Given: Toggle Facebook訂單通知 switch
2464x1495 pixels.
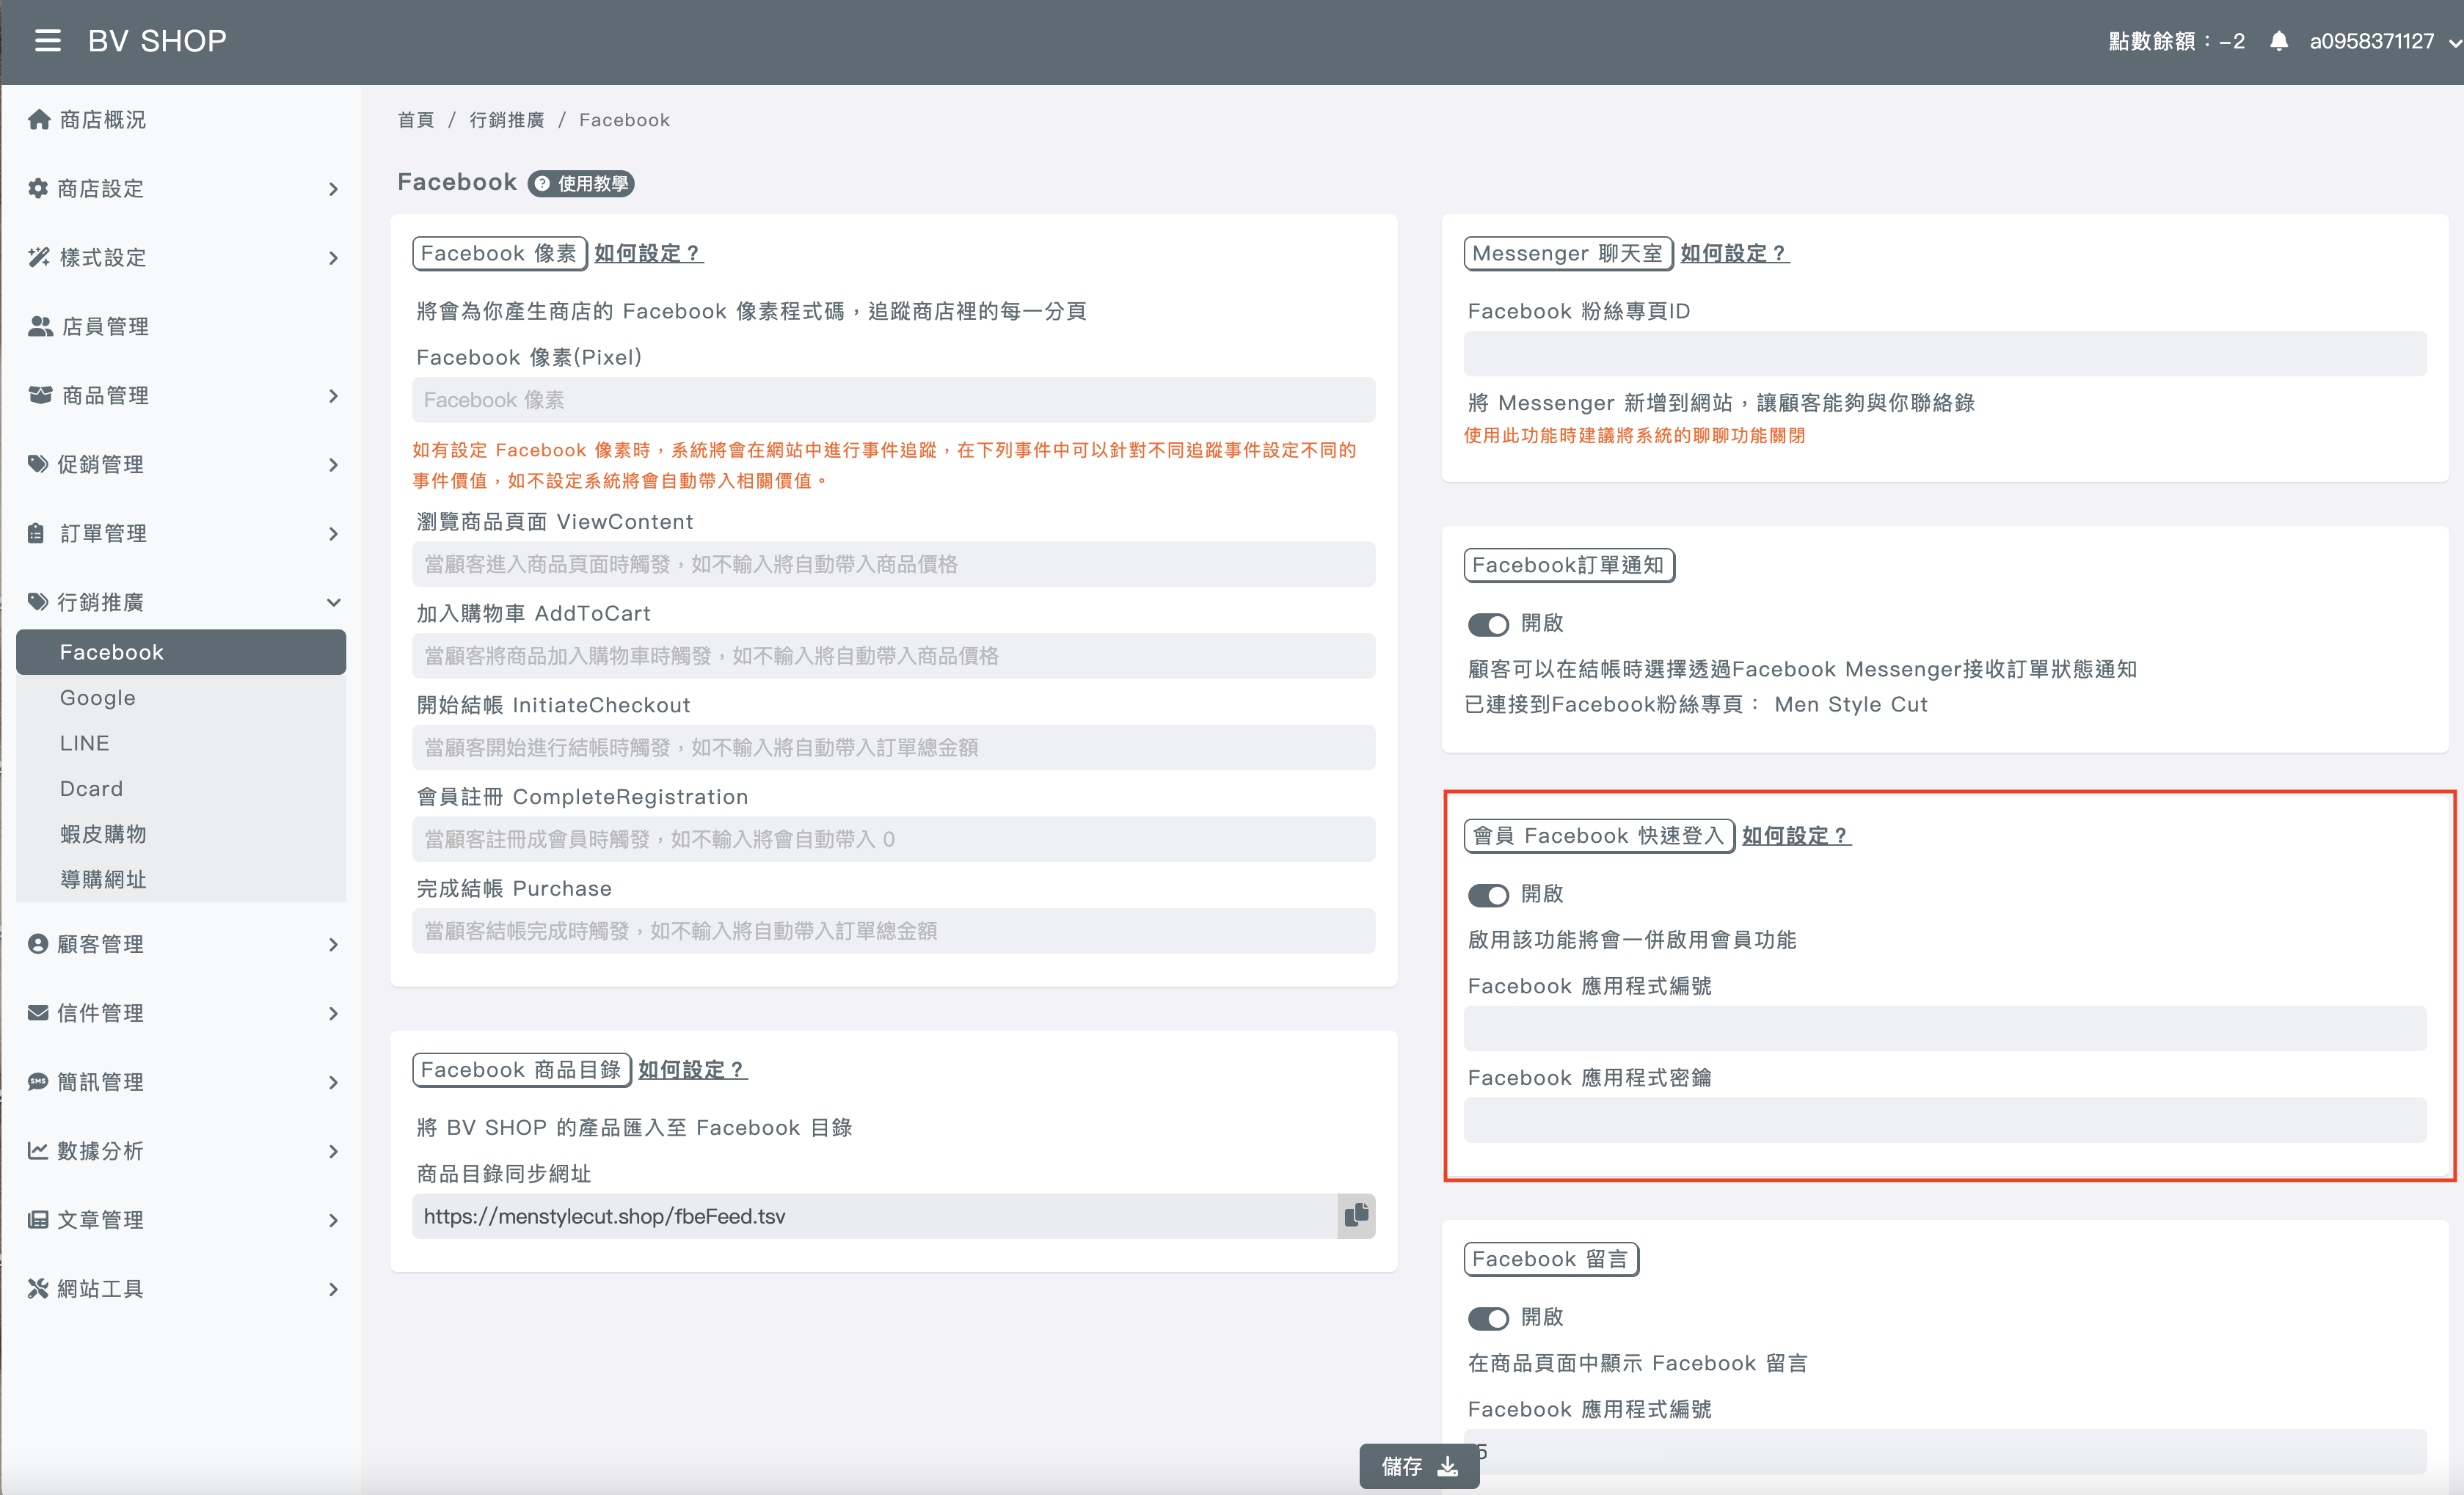Looking at the screenshot, I should point(1488,624).
